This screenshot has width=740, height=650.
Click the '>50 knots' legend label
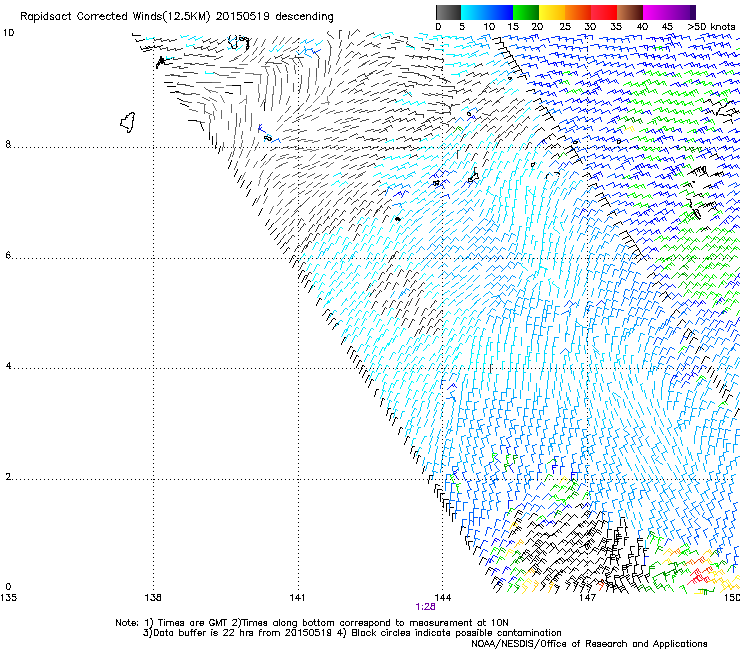click(x=711, y=27)
